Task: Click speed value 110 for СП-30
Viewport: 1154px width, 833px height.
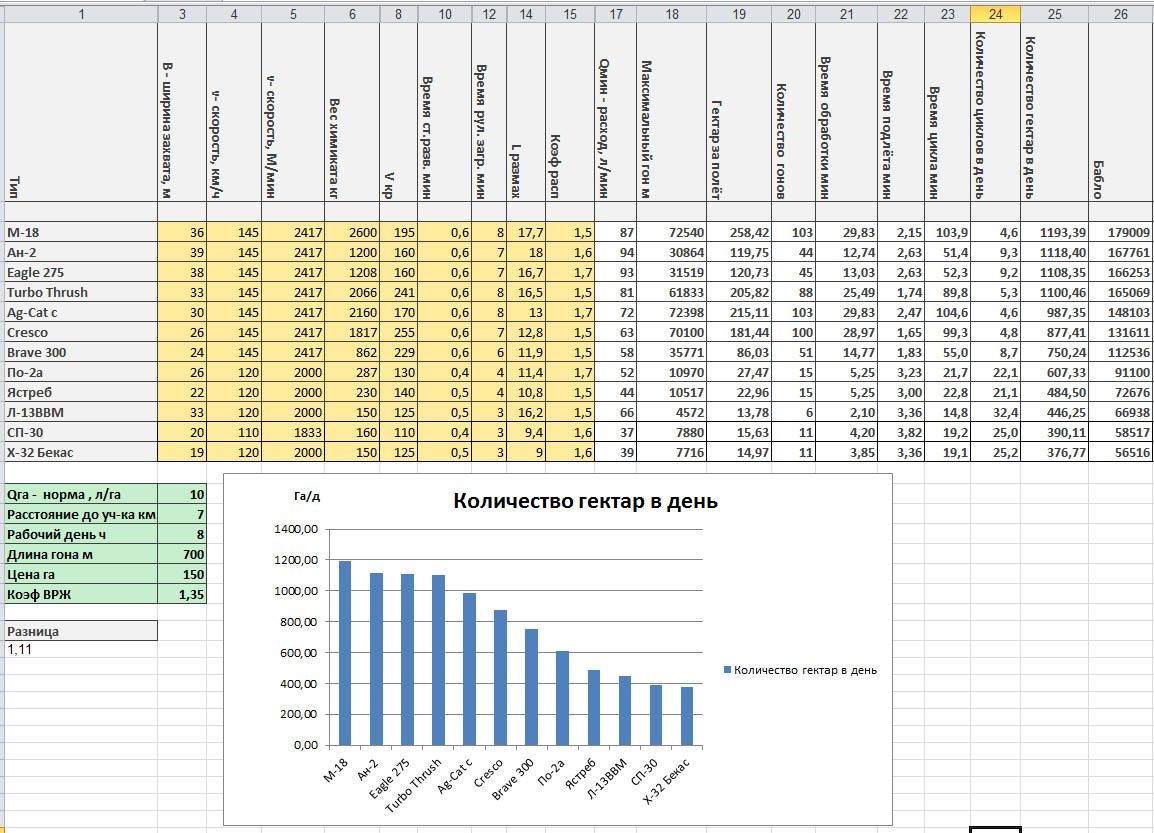Action: coord(234,432)
